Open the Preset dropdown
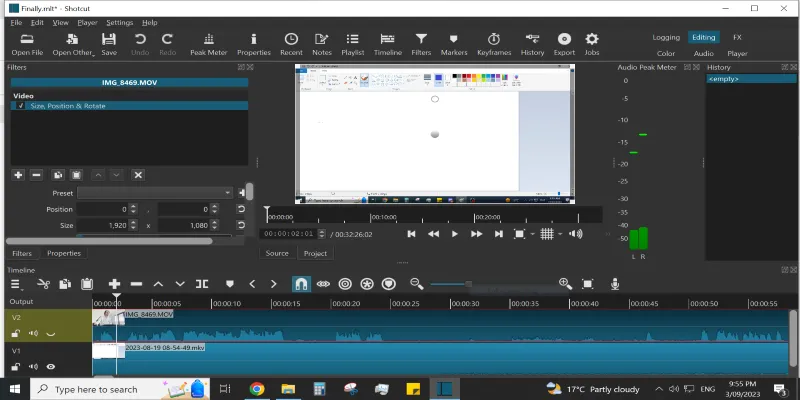Screen dimensions: 800x400 pos(155,193)
